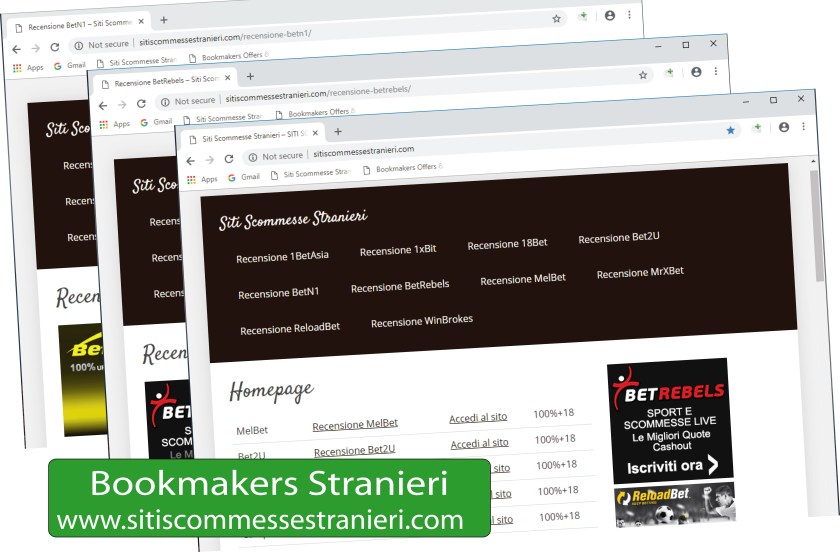Close the Siti Scommesse Stranieri tab
The height and width of the screenshot is (552, 840).
pos(317,133)
